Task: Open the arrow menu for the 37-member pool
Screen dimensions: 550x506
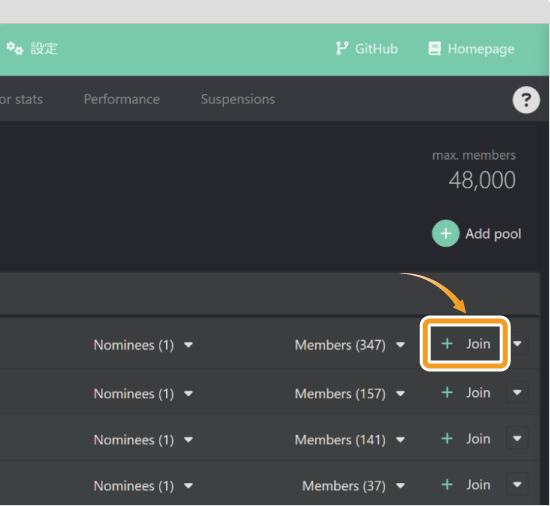Action: pos(517,485)
